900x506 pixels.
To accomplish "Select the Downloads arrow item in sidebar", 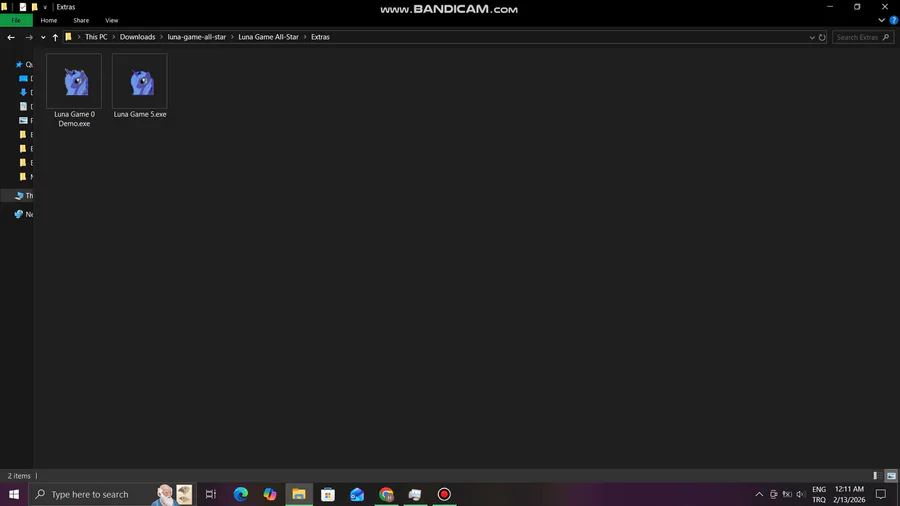I will pos(24,92).
